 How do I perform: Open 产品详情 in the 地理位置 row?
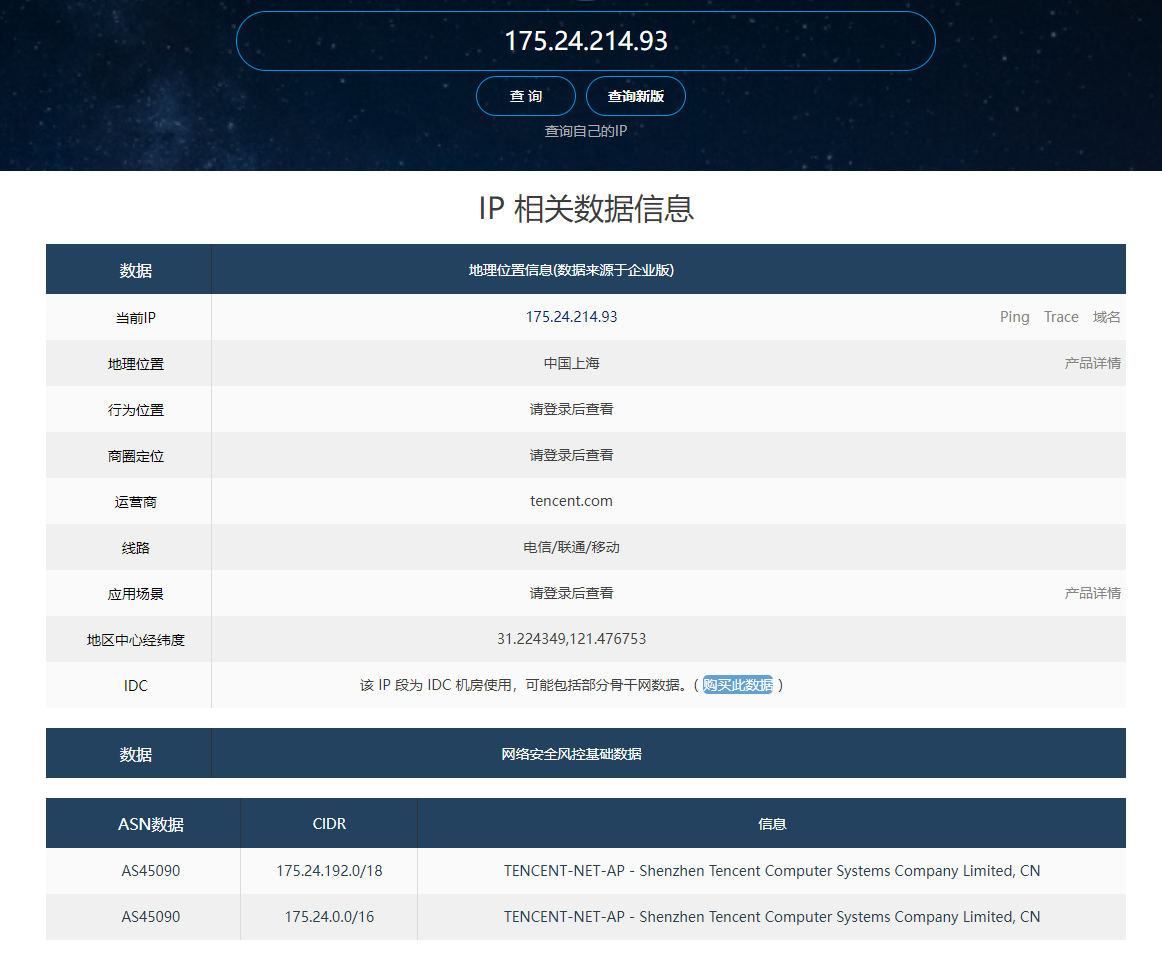pyautogui.click(x=1092, y=363)
